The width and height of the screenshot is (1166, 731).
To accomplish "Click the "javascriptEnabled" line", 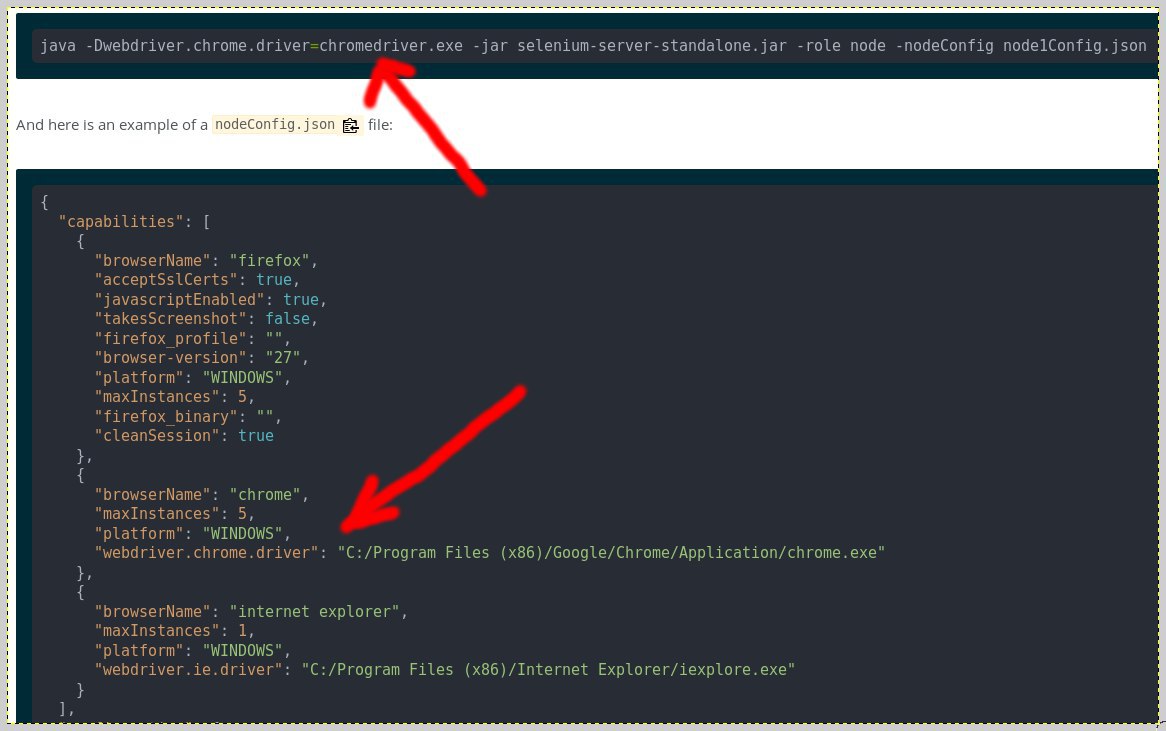I will (x=210, y=300).
